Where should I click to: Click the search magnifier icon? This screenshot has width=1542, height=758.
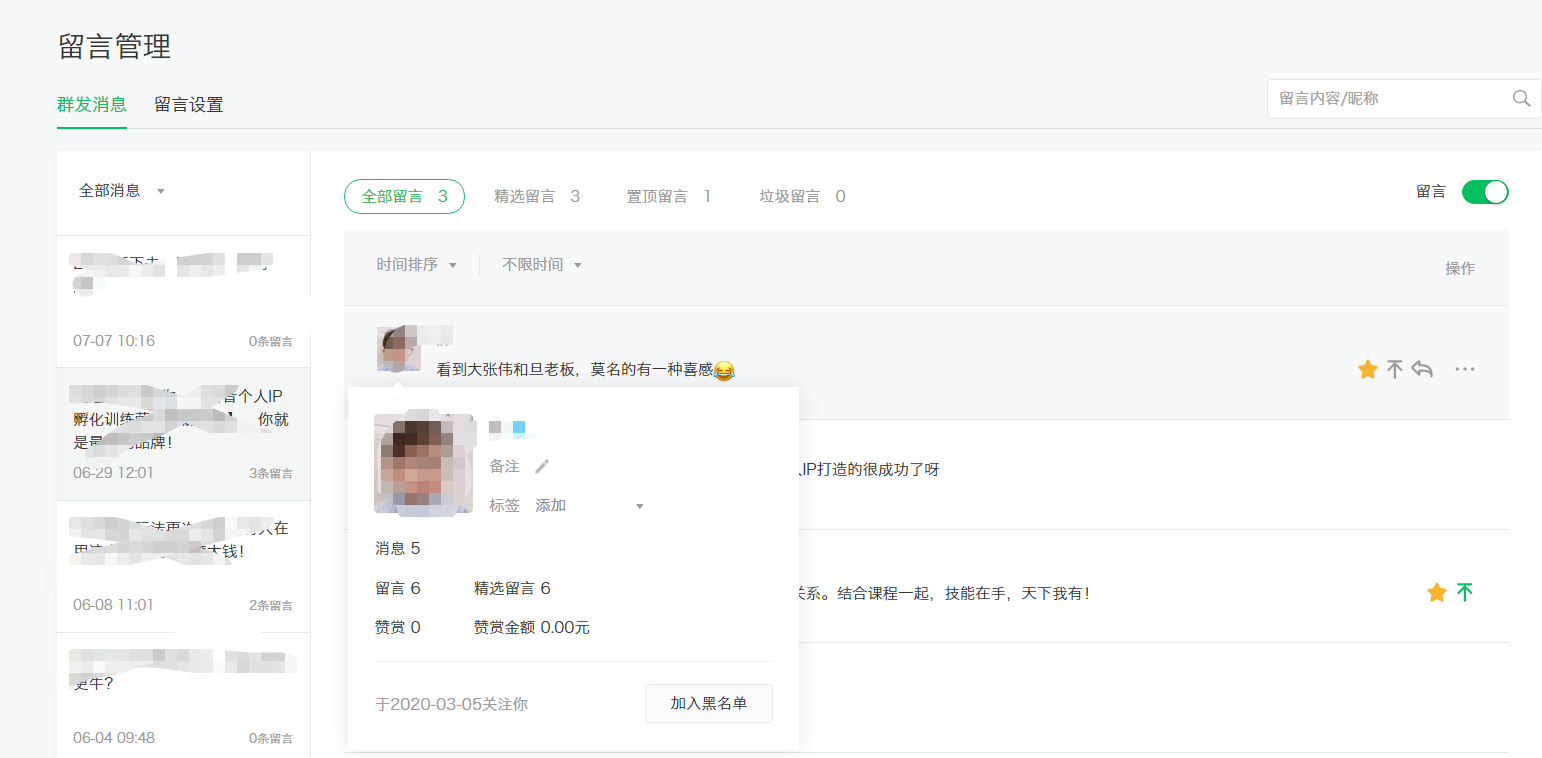tap(1521, 98)
